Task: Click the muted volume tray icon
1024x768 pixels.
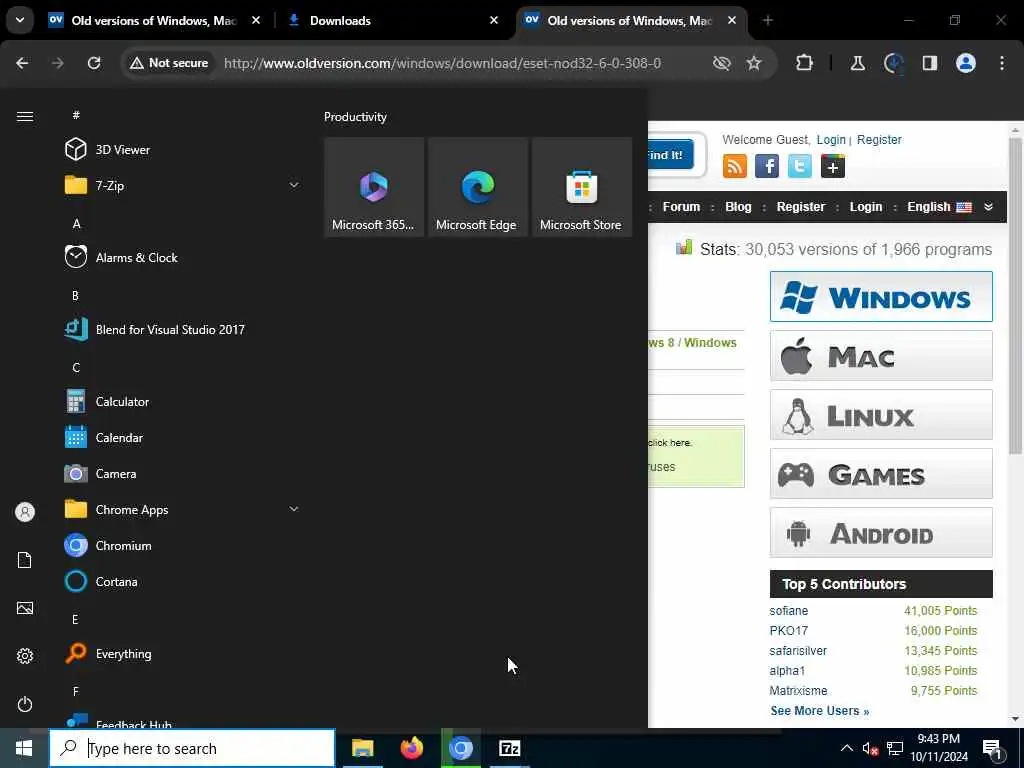Action: coord(870,749)
